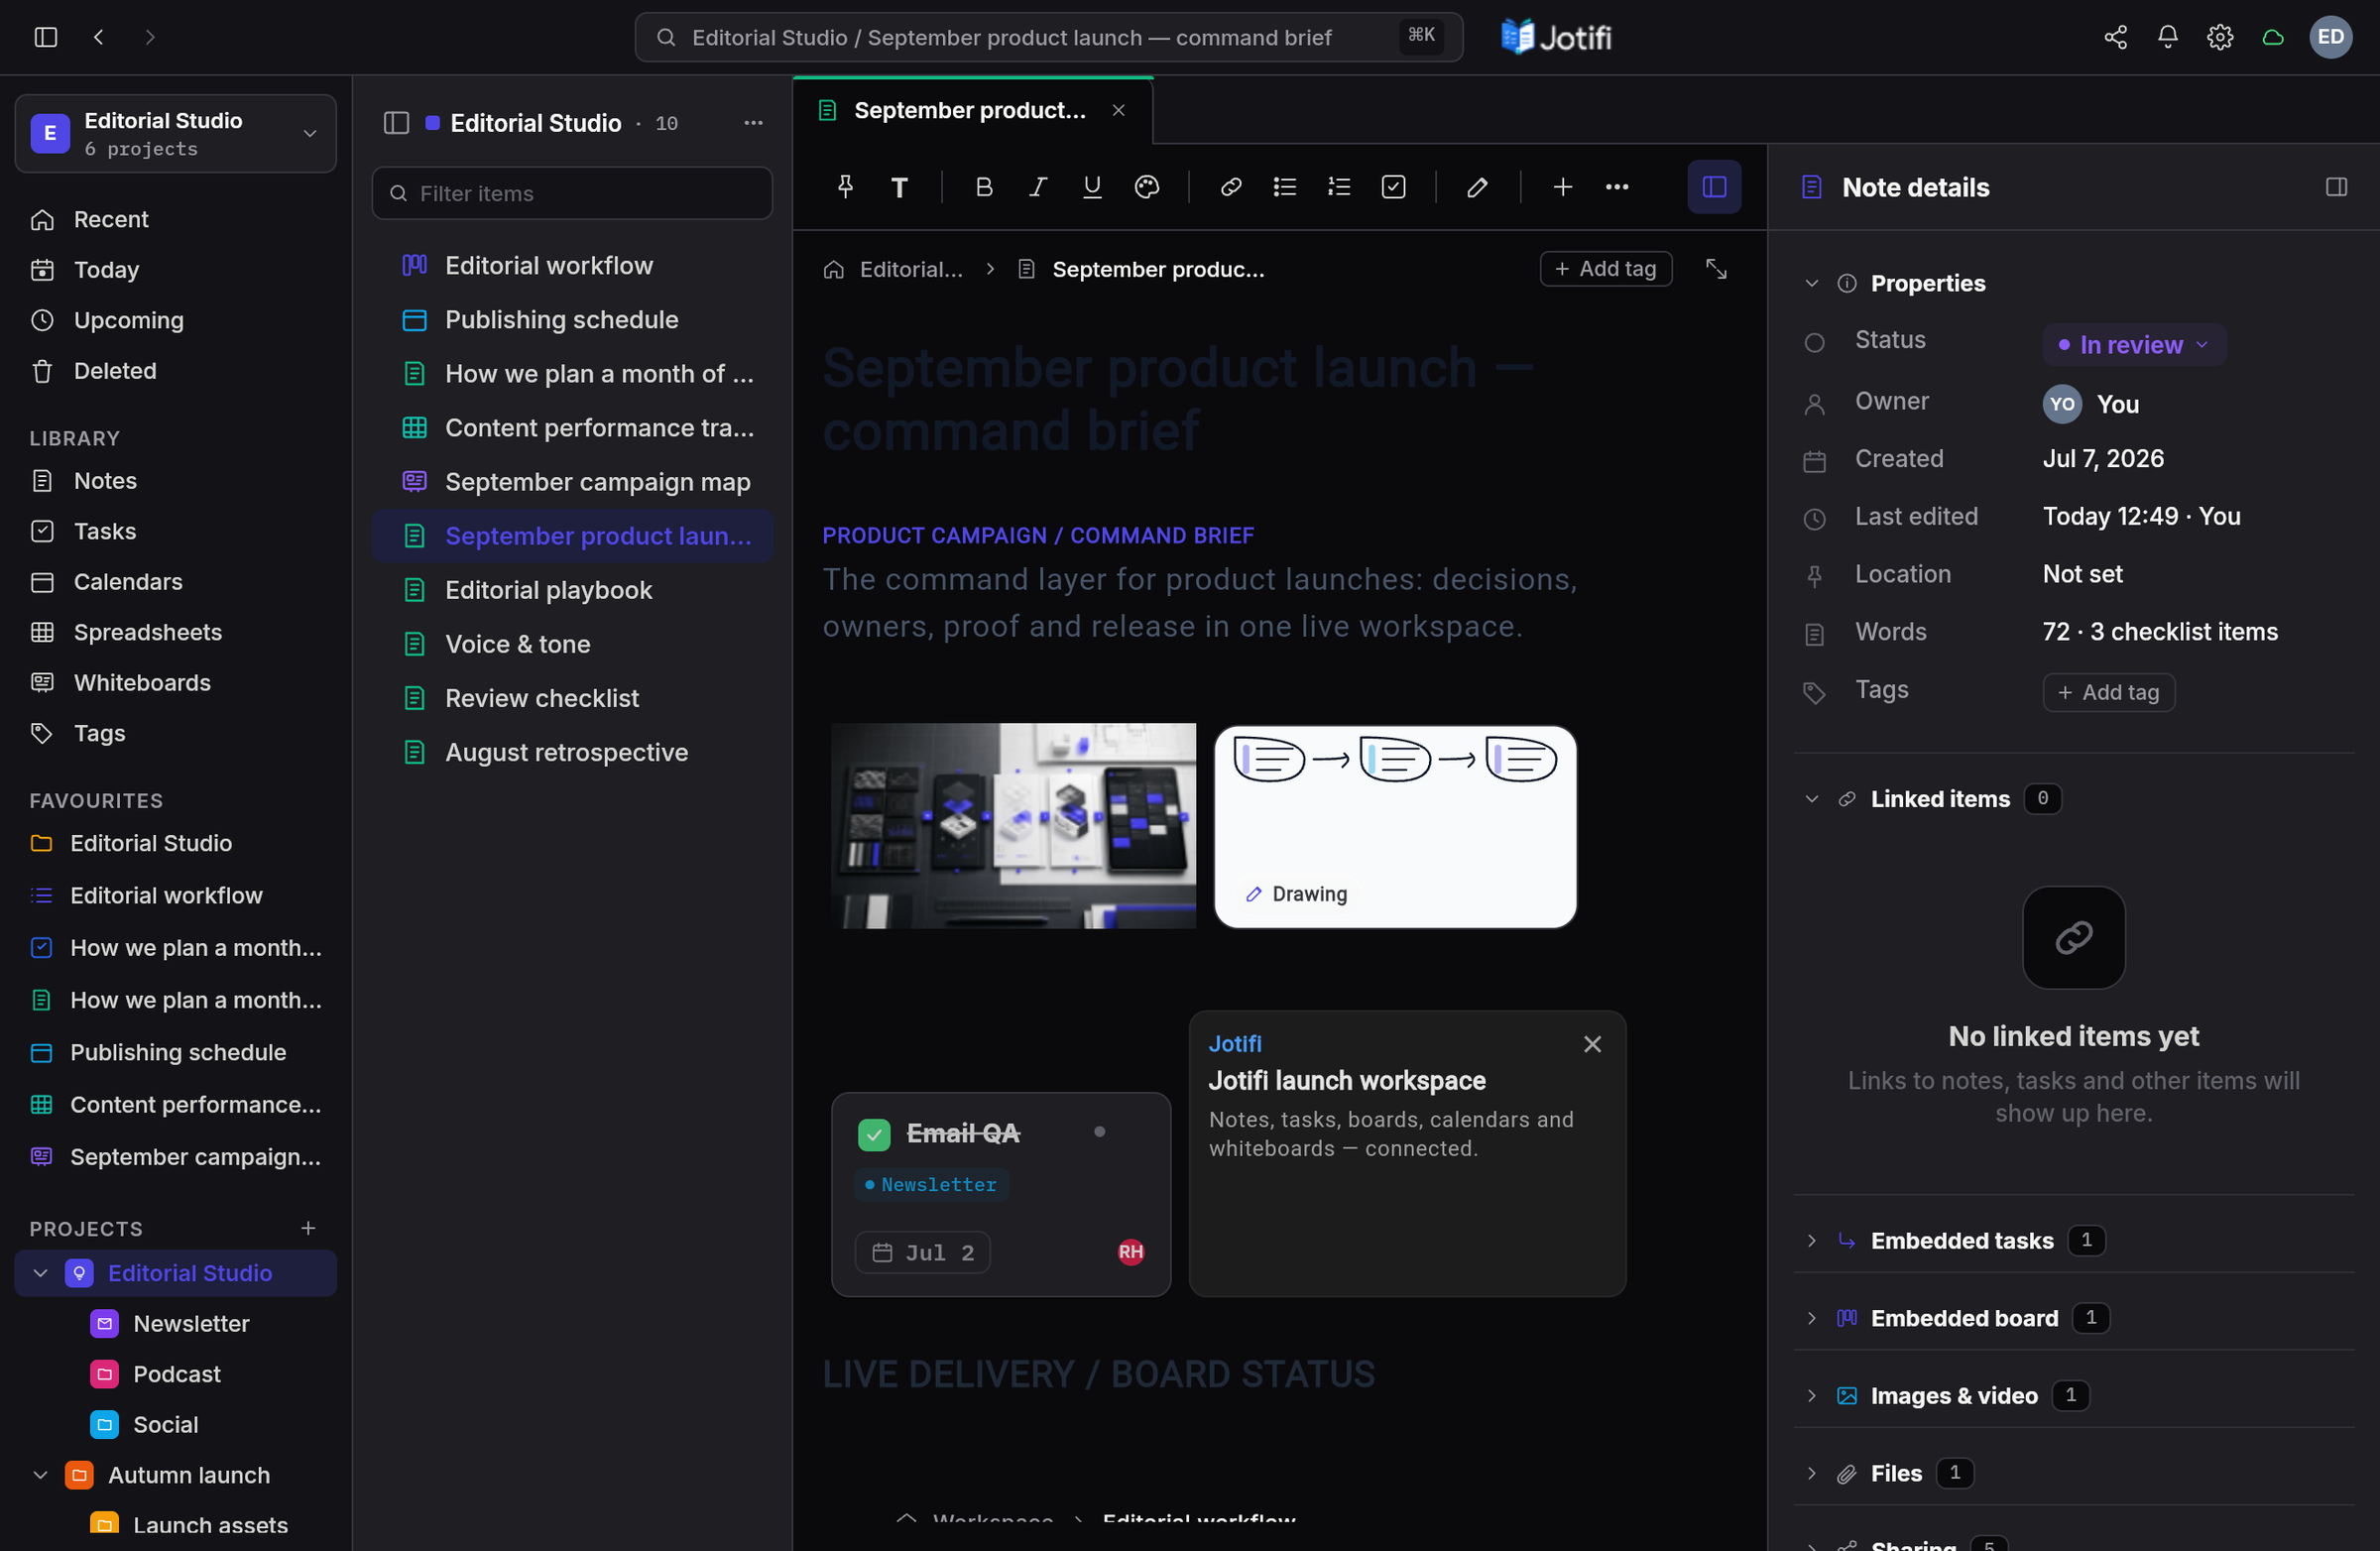Open the ED user avatar menu
The height and width of the screenshot is (1551, 2380).
[x=2330, y=37]
